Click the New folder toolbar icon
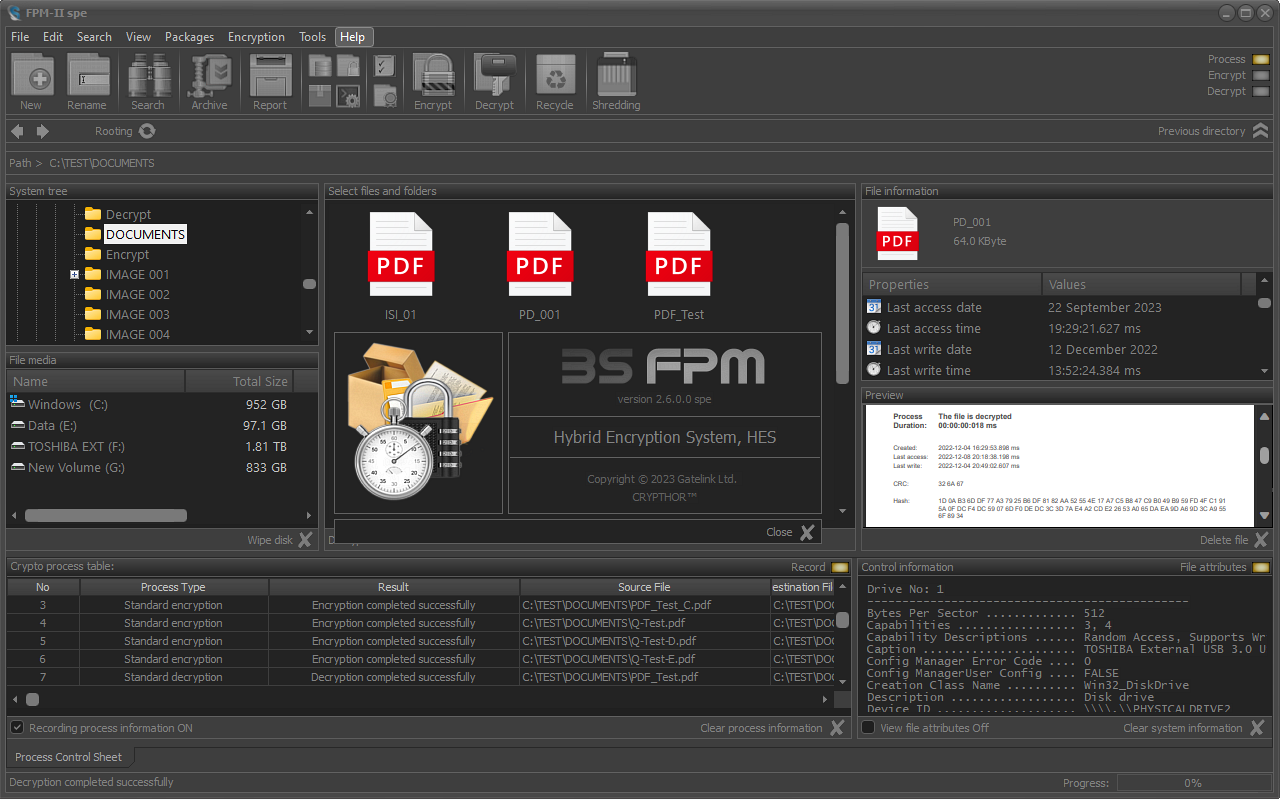 (x=33, y=75)
